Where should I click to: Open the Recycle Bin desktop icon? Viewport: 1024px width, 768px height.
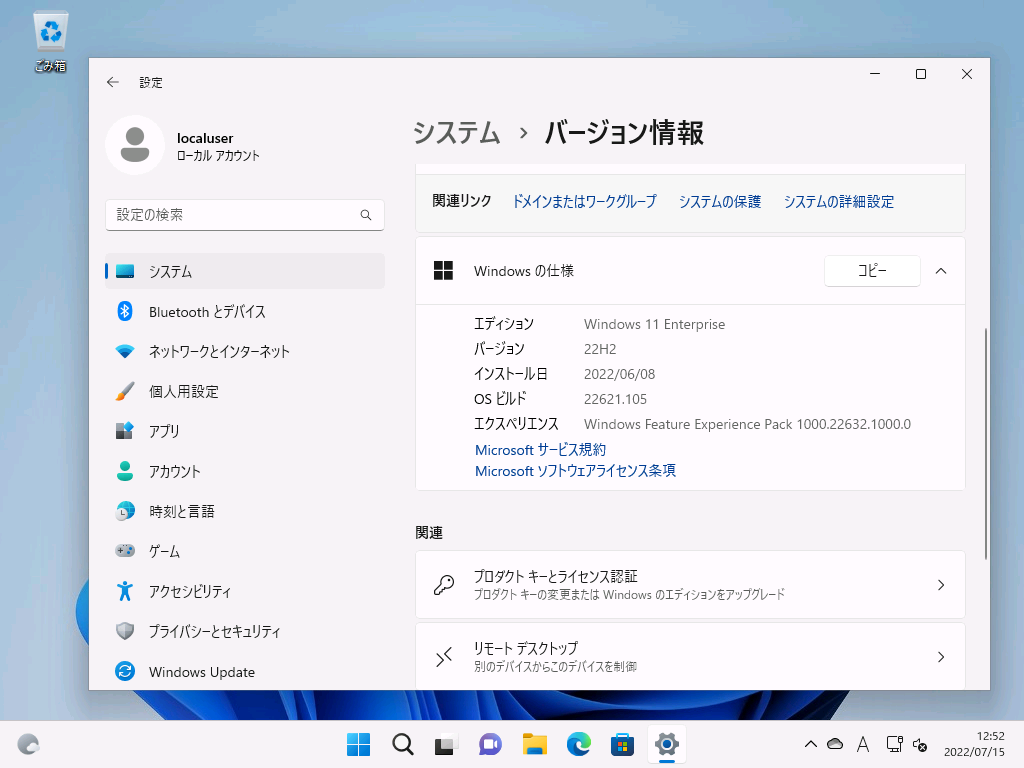[x=50, y=42]
